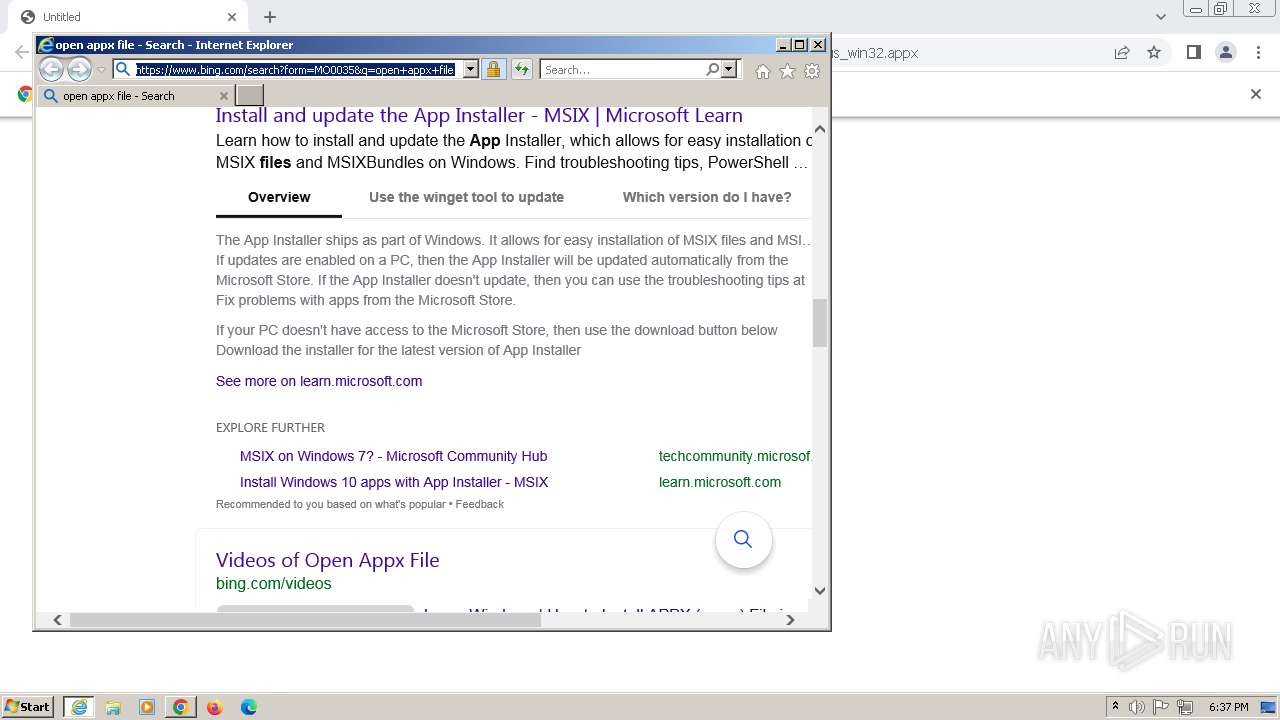Open File Explorer from taskbar
Screen dimensions: 1280x720
(x=113, y=707)
